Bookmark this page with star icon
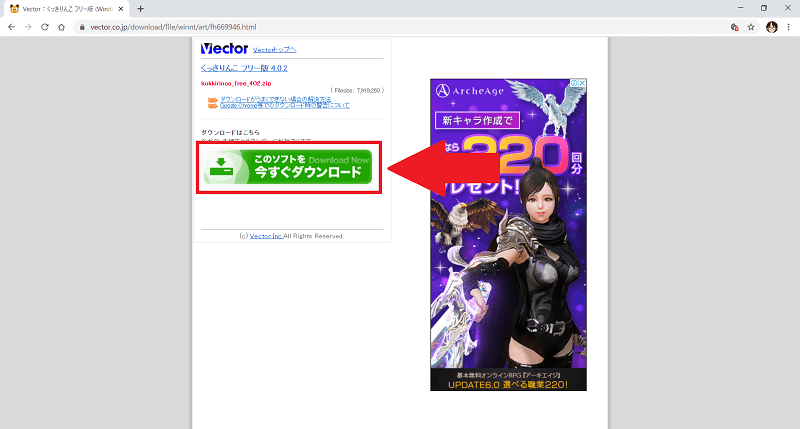This screenshot has height=429, width=800. pos(751,27)
